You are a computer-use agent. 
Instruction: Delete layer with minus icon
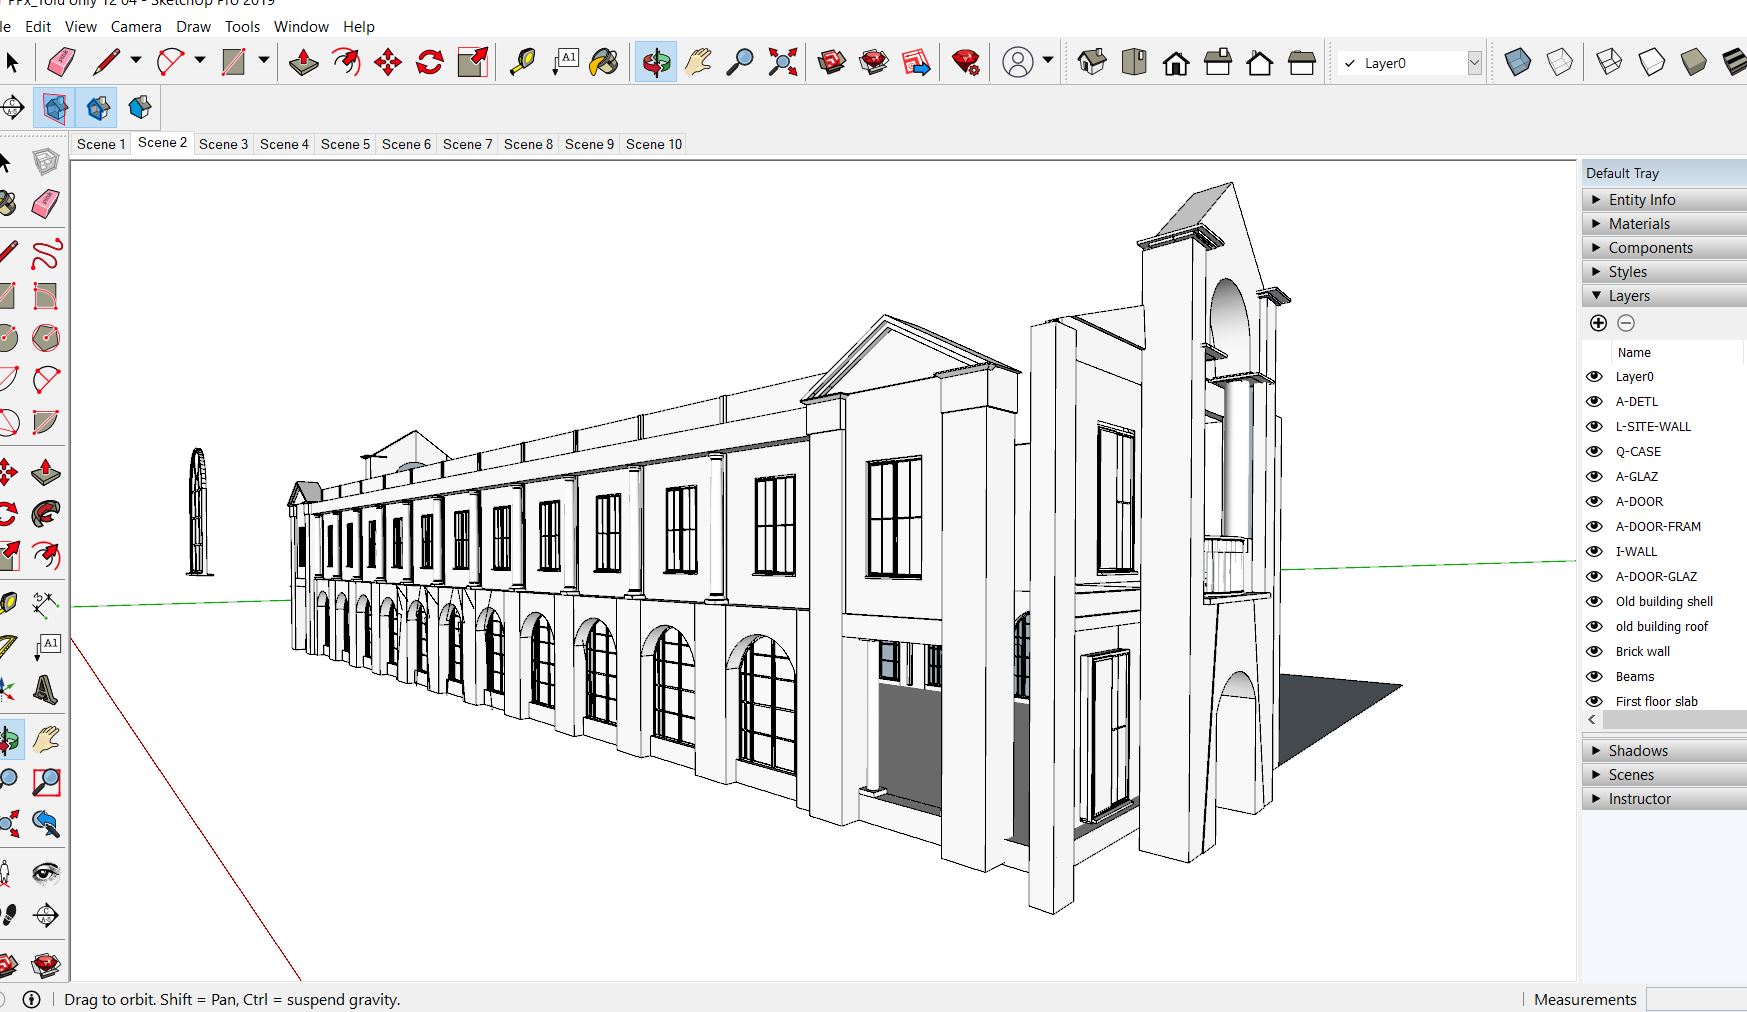(1626, 323)
